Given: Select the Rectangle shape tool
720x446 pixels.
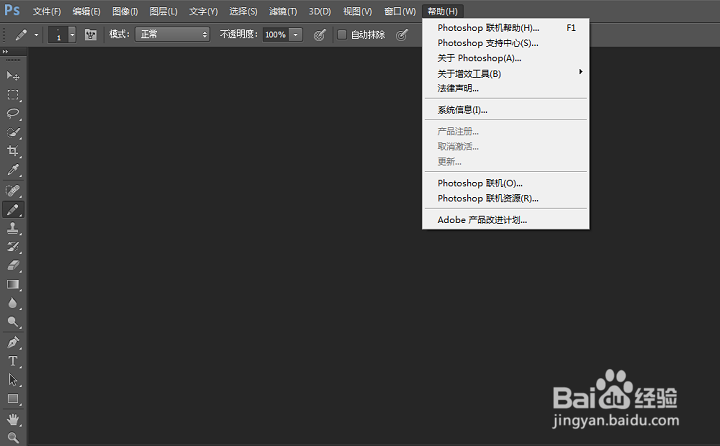Looking at the screenshot, I should tap(13, 399).
